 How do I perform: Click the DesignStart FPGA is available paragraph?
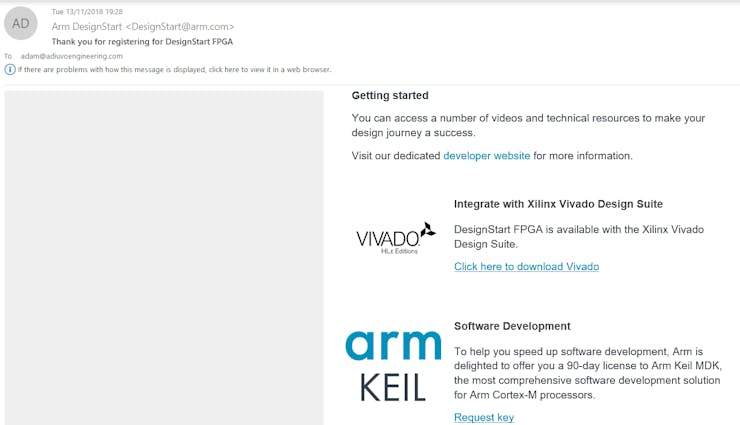coord(579,237)
